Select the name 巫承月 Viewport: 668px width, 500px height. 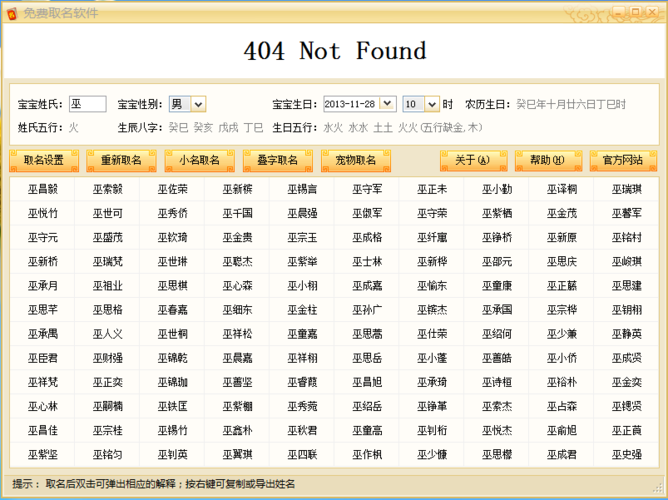pos(43,286)
